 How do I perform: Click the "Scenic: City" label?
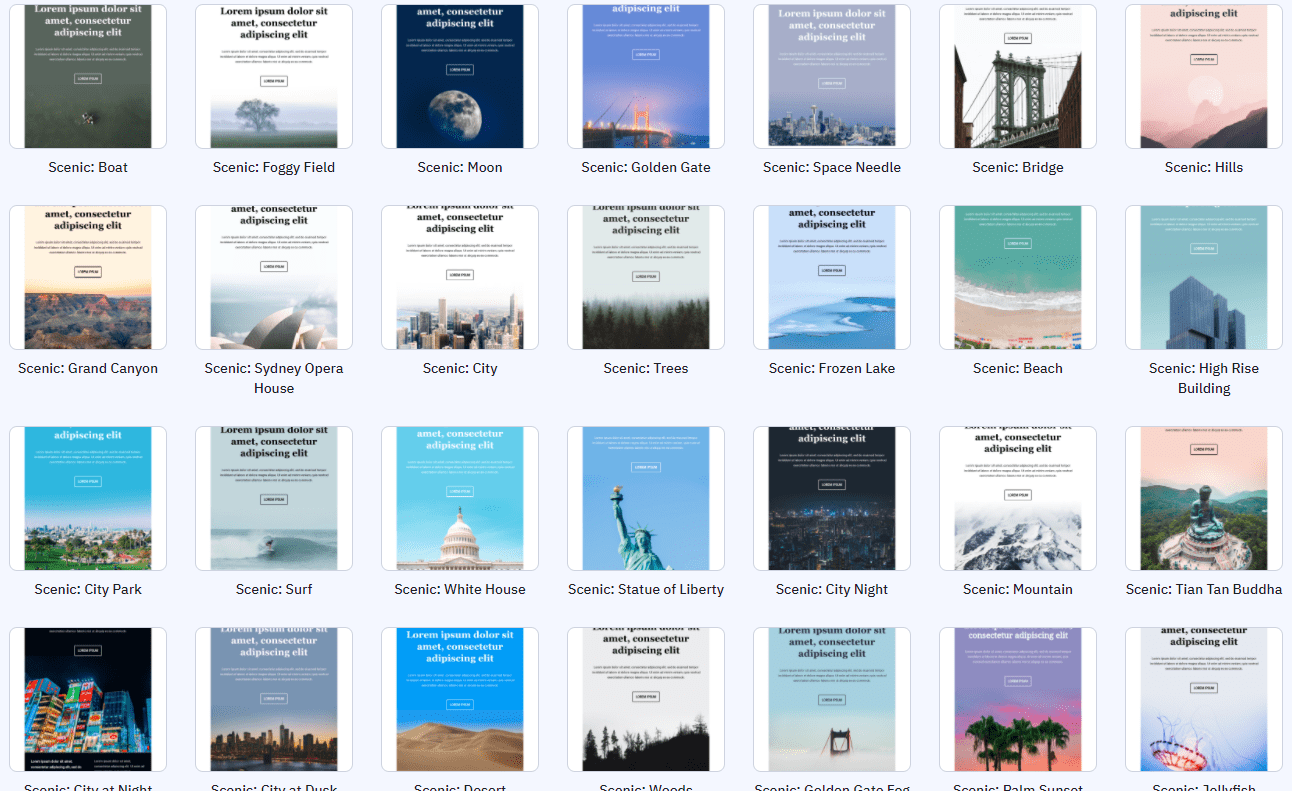pyautogui.click(x=460, y=368)
